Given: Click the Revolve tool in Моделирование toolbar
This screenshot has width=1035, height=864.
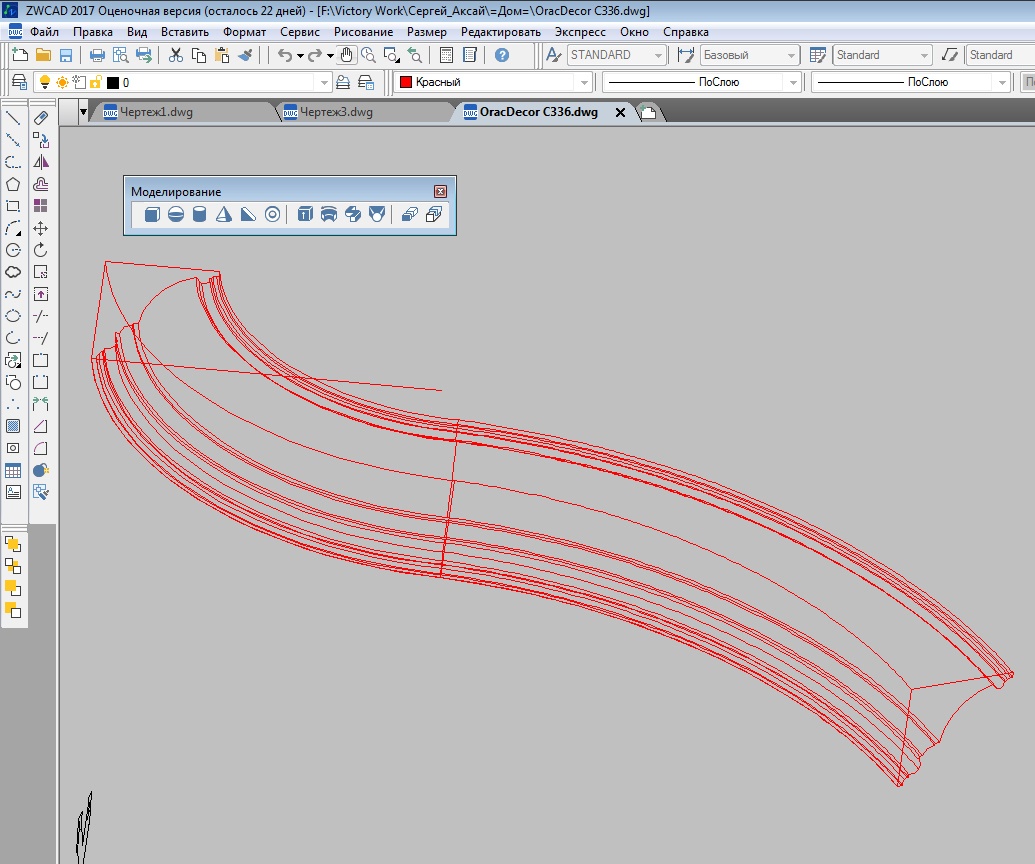Looking at the screenshot, I should click(329, 214).
